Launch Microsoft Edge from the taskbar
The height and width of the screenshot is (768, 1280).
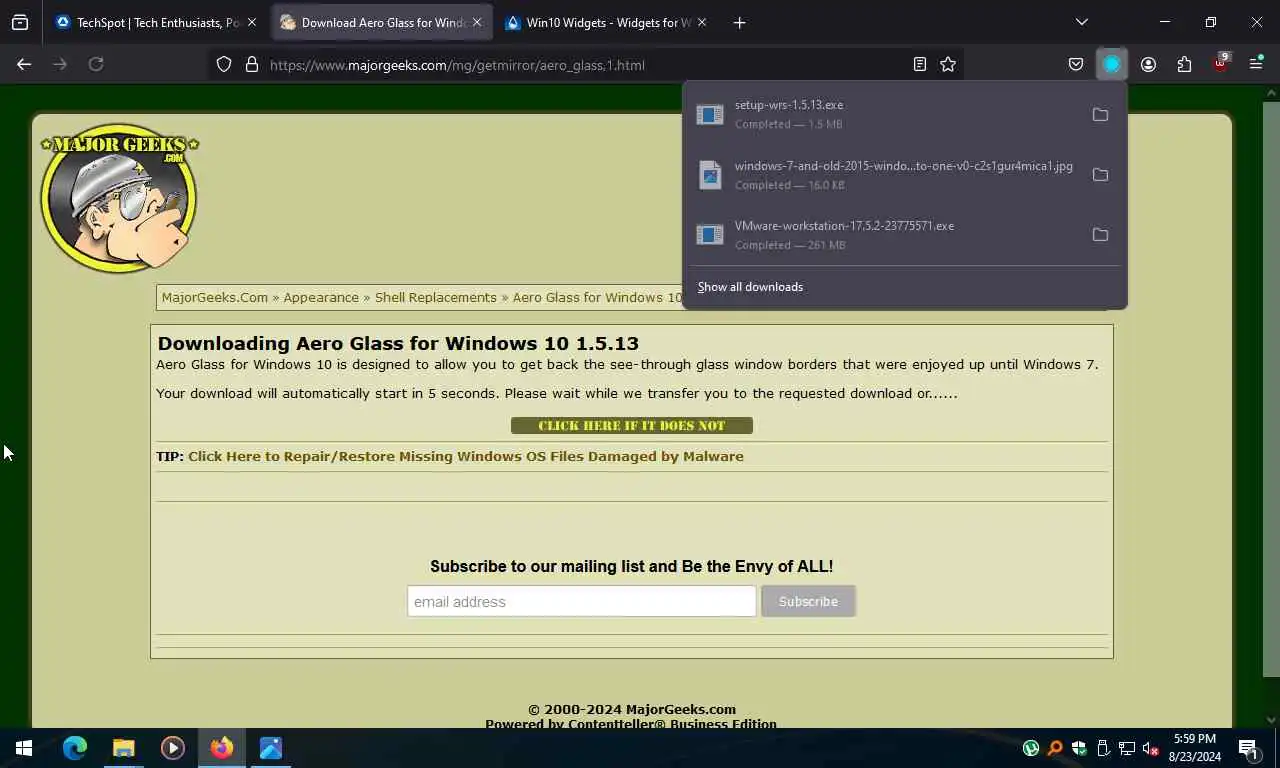pyautogui.click(x=75, y=748)
